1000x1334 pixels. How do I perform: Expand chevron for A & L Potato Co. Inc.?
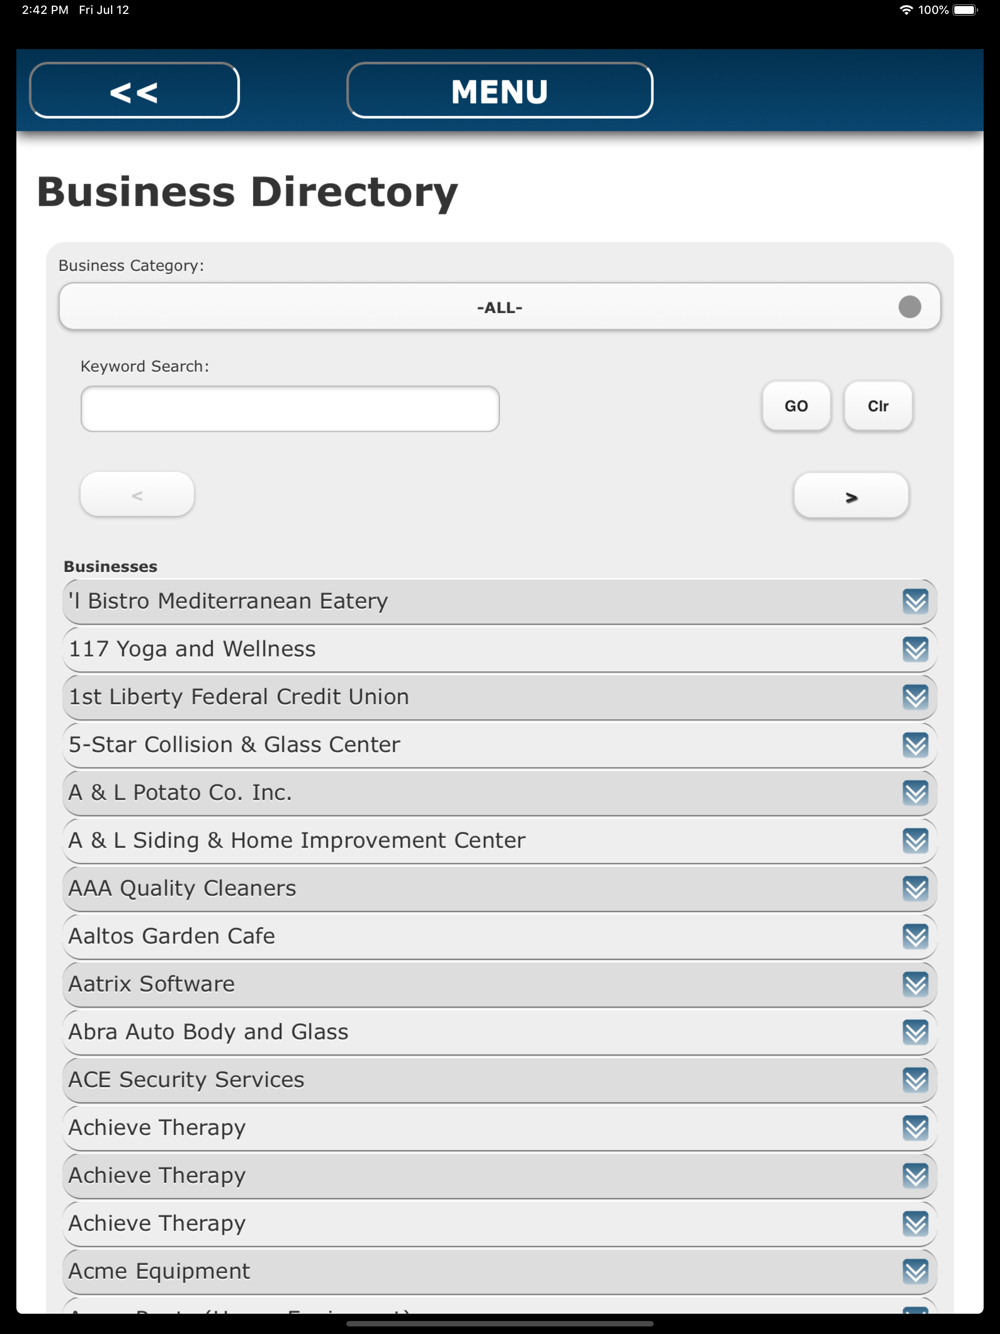(915, 793)
